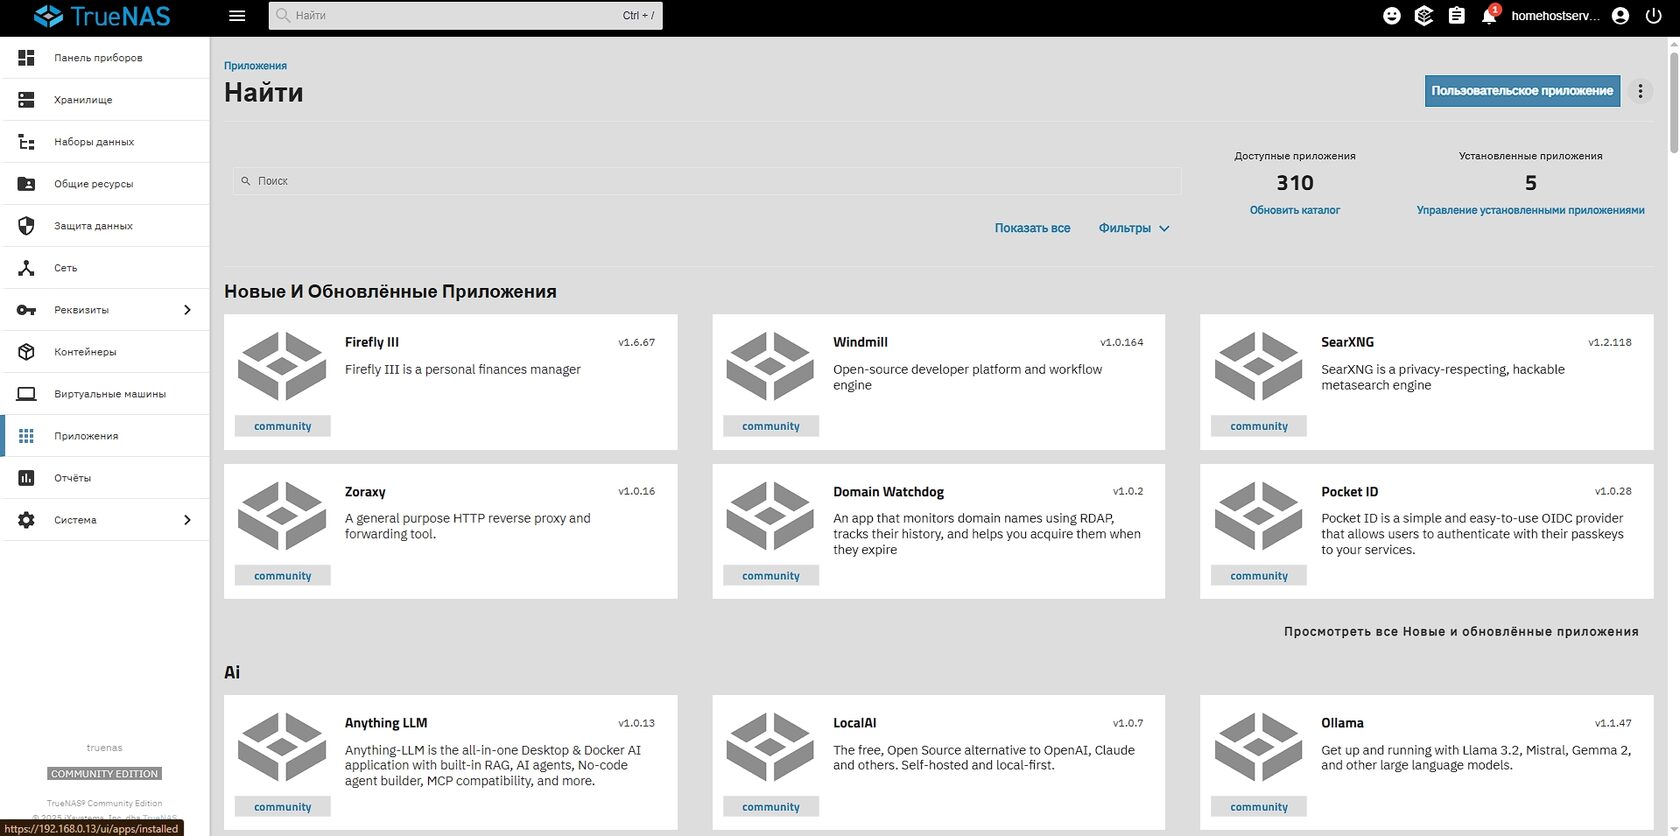Expand the Реквизиты submenu arrow
Screen dimensions: 1680x836
[187, 310]
